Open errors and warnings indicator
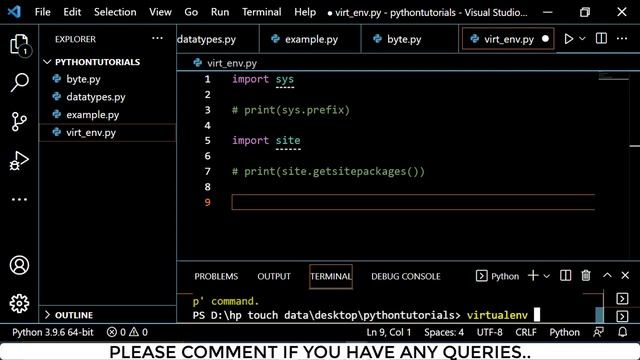 point(127,332)
